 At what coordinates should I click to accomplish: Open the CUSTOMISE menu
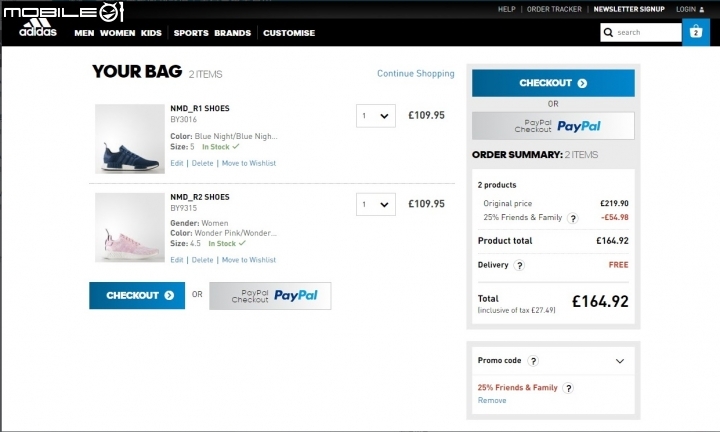pos(289,33)
